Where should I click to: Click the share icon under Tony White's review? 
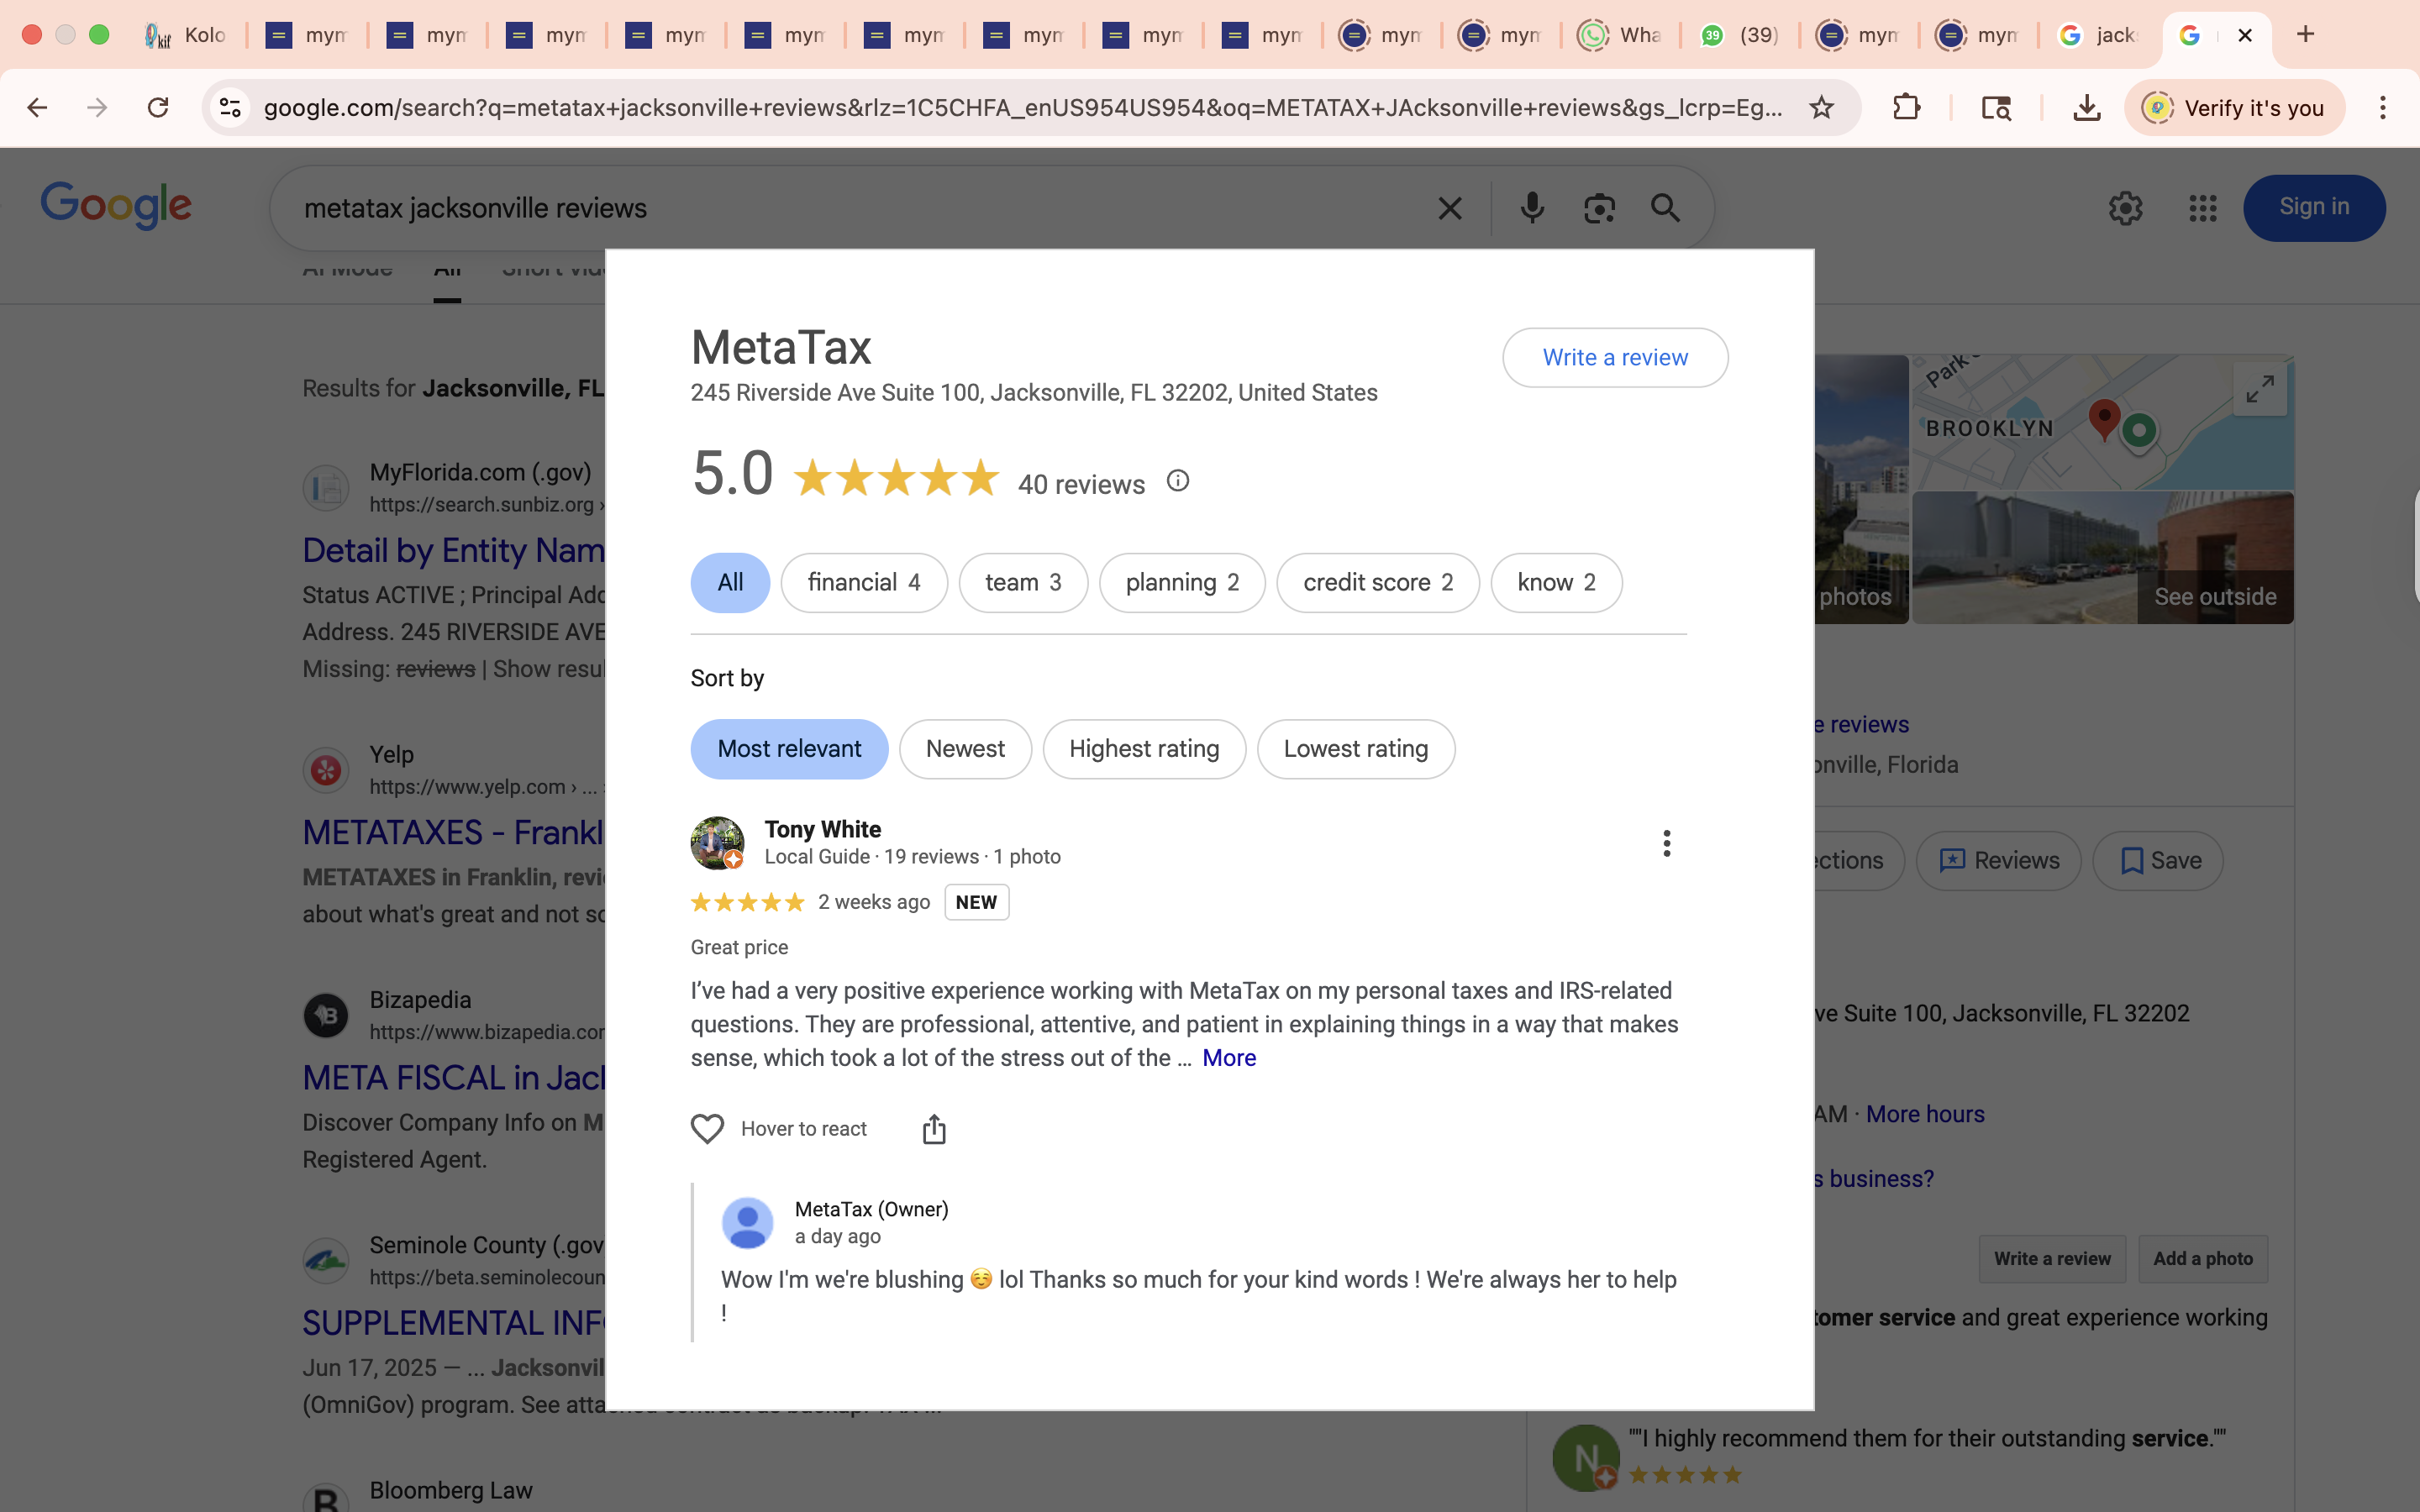pos(933,1129)
